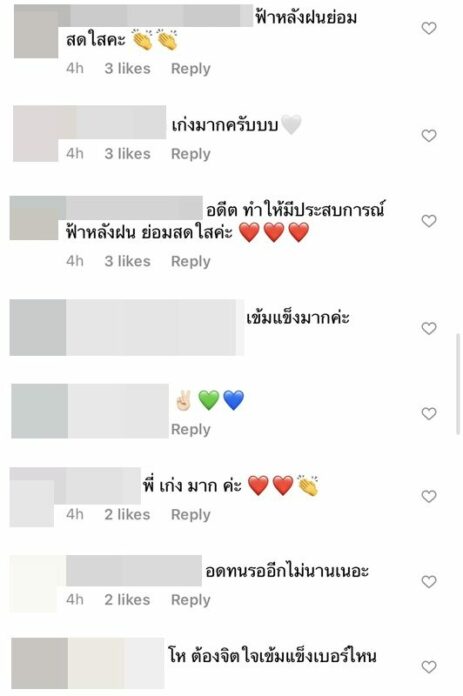This screenshot has height=696, width=463.
Task: View 2 likes on 'พี่ เก่ง มาก ค่ะ' comment
Action: (127, 515)
